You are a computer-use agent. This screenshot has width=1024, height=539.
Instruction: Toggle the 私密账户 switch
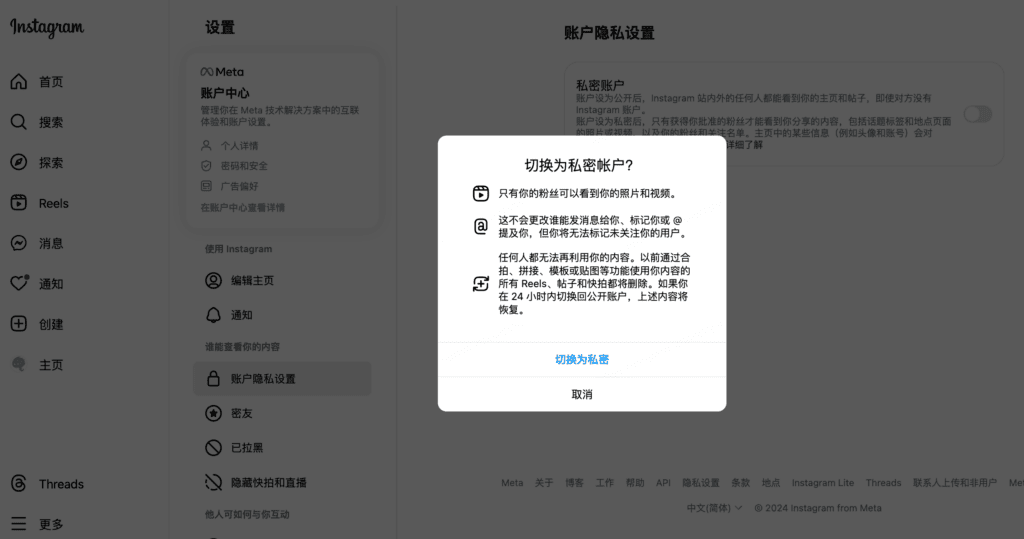click(x=978, y=114)
